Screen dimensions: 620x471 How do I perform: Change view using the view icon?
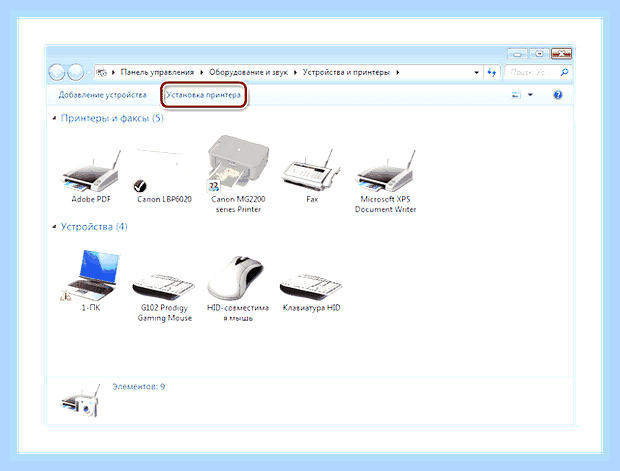click(x=516, y=95)
